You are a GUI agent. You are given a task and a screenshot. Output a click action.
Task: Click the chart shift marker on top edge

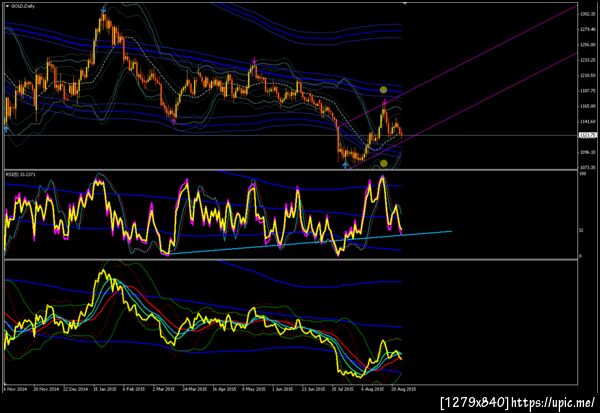[x=405, y=3]
